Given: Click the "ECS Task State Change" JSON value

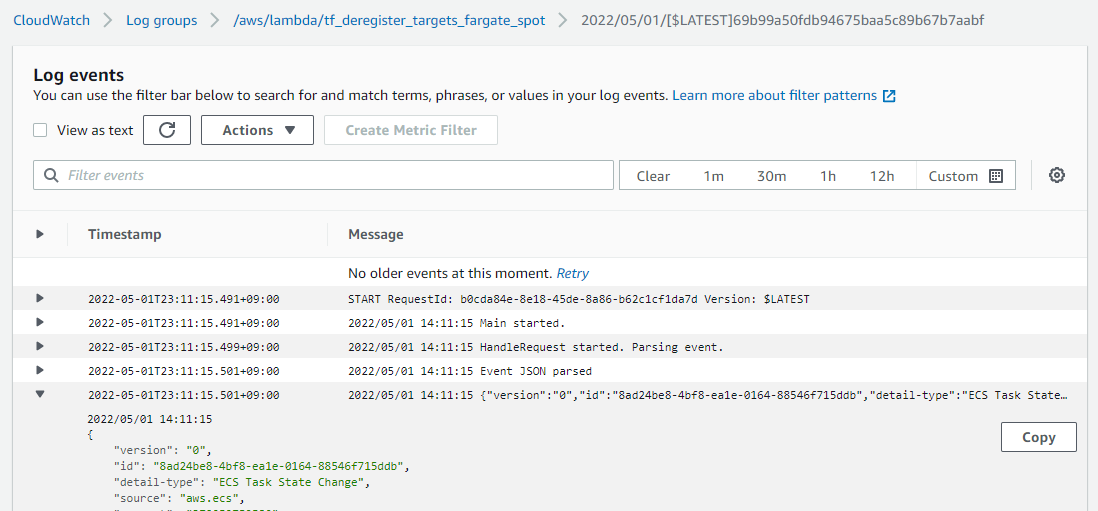Looking at the screenshot, I should click(289, 482).
